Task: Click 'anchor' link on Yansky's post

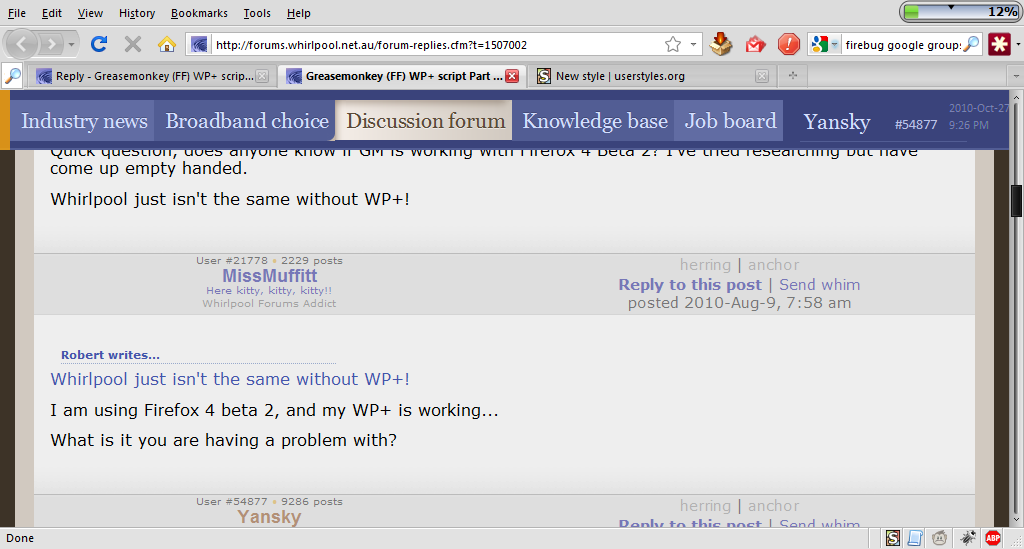Action: point(773,505)
